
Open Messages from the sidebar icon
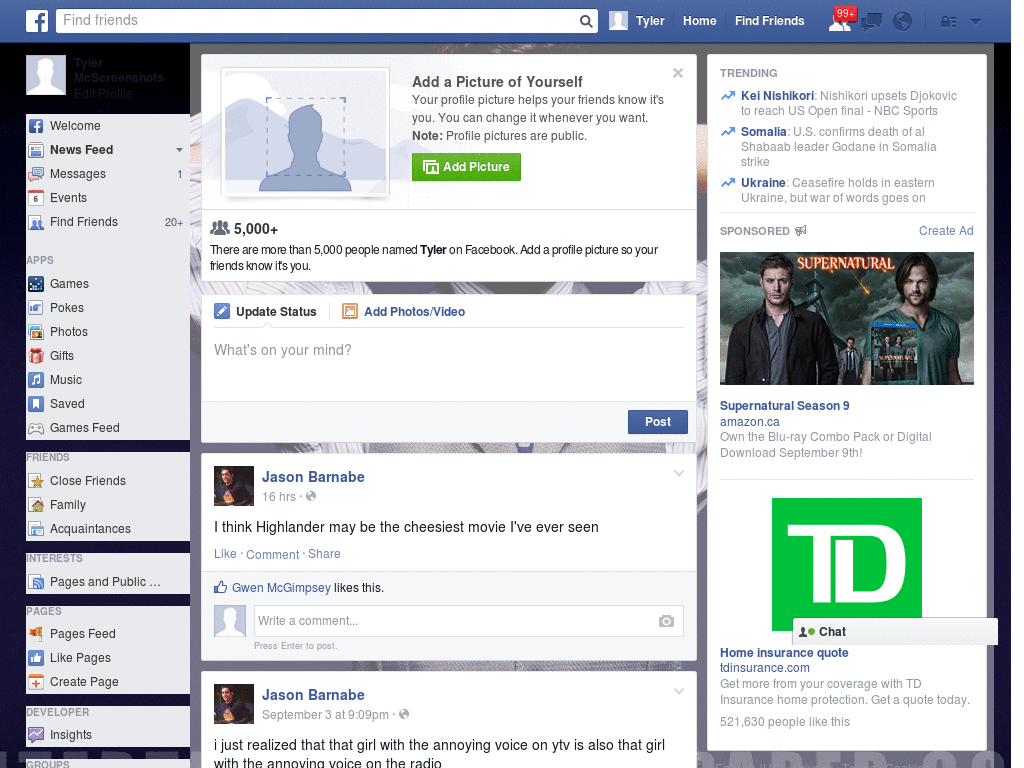36,174
